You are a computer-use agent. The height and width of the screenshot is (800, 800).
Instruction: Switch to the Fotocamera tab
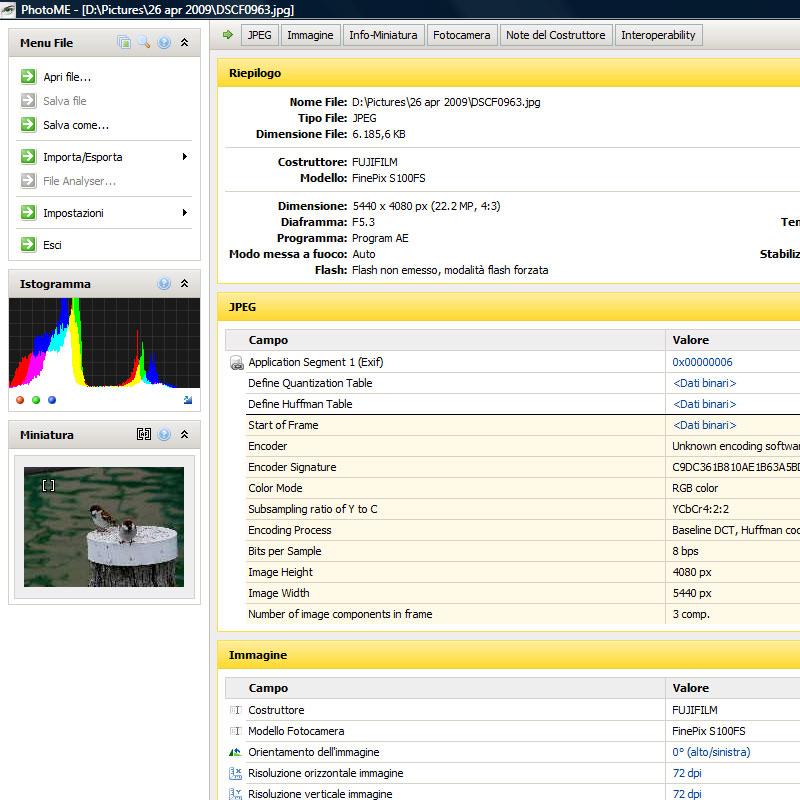[461, 35]
